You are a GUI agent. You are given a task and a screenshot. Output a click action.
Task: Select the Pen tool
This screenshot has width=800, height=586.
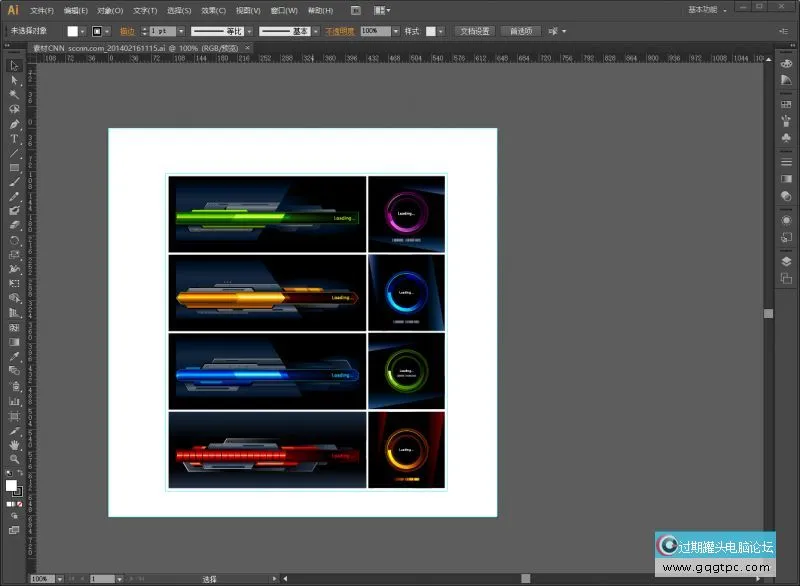click(x=14, y=124)
